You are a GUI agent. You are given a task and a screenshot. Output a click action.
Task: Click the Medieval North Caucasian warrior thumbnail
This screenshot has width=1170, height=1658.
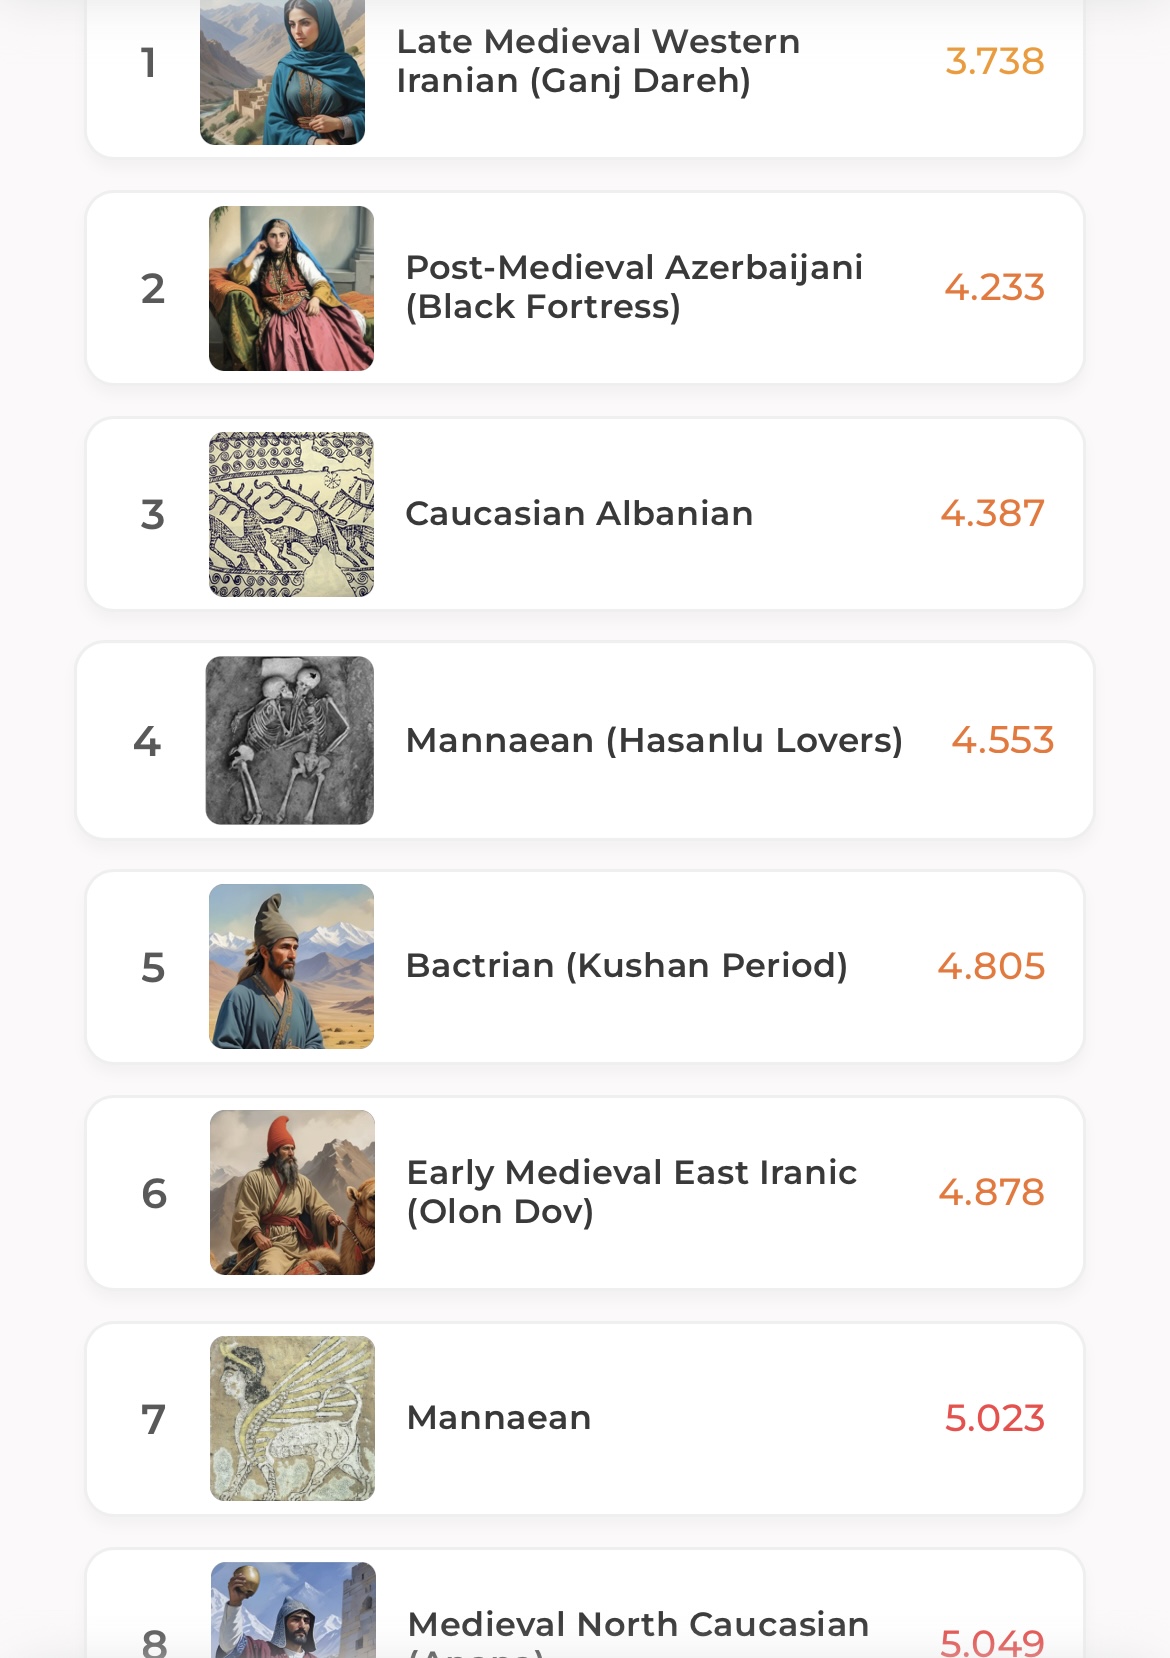point(293,1612)
